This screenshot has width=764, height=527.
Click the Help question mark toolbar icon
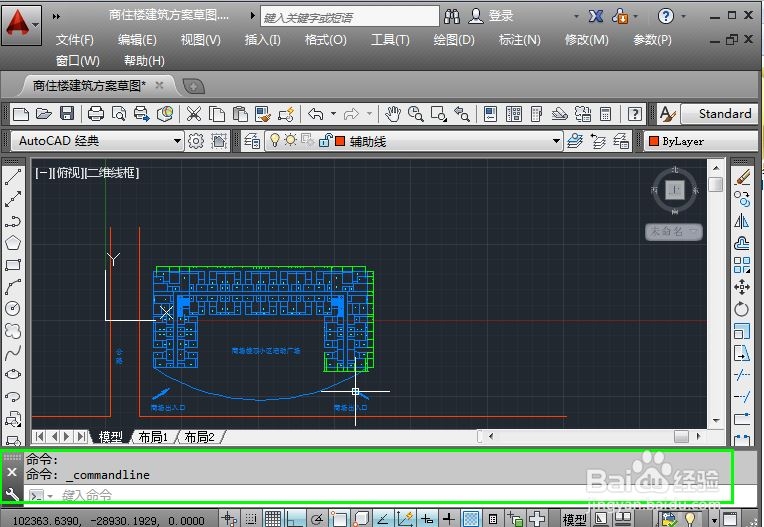634,114
